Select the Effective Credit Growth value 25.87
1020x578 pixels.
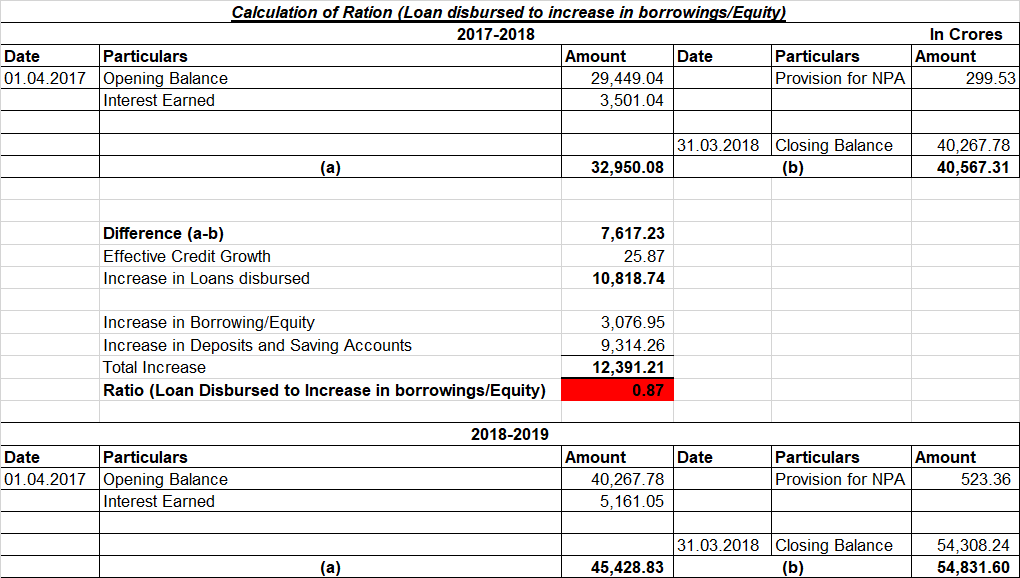pyautogui.click(x=618, y=256)
